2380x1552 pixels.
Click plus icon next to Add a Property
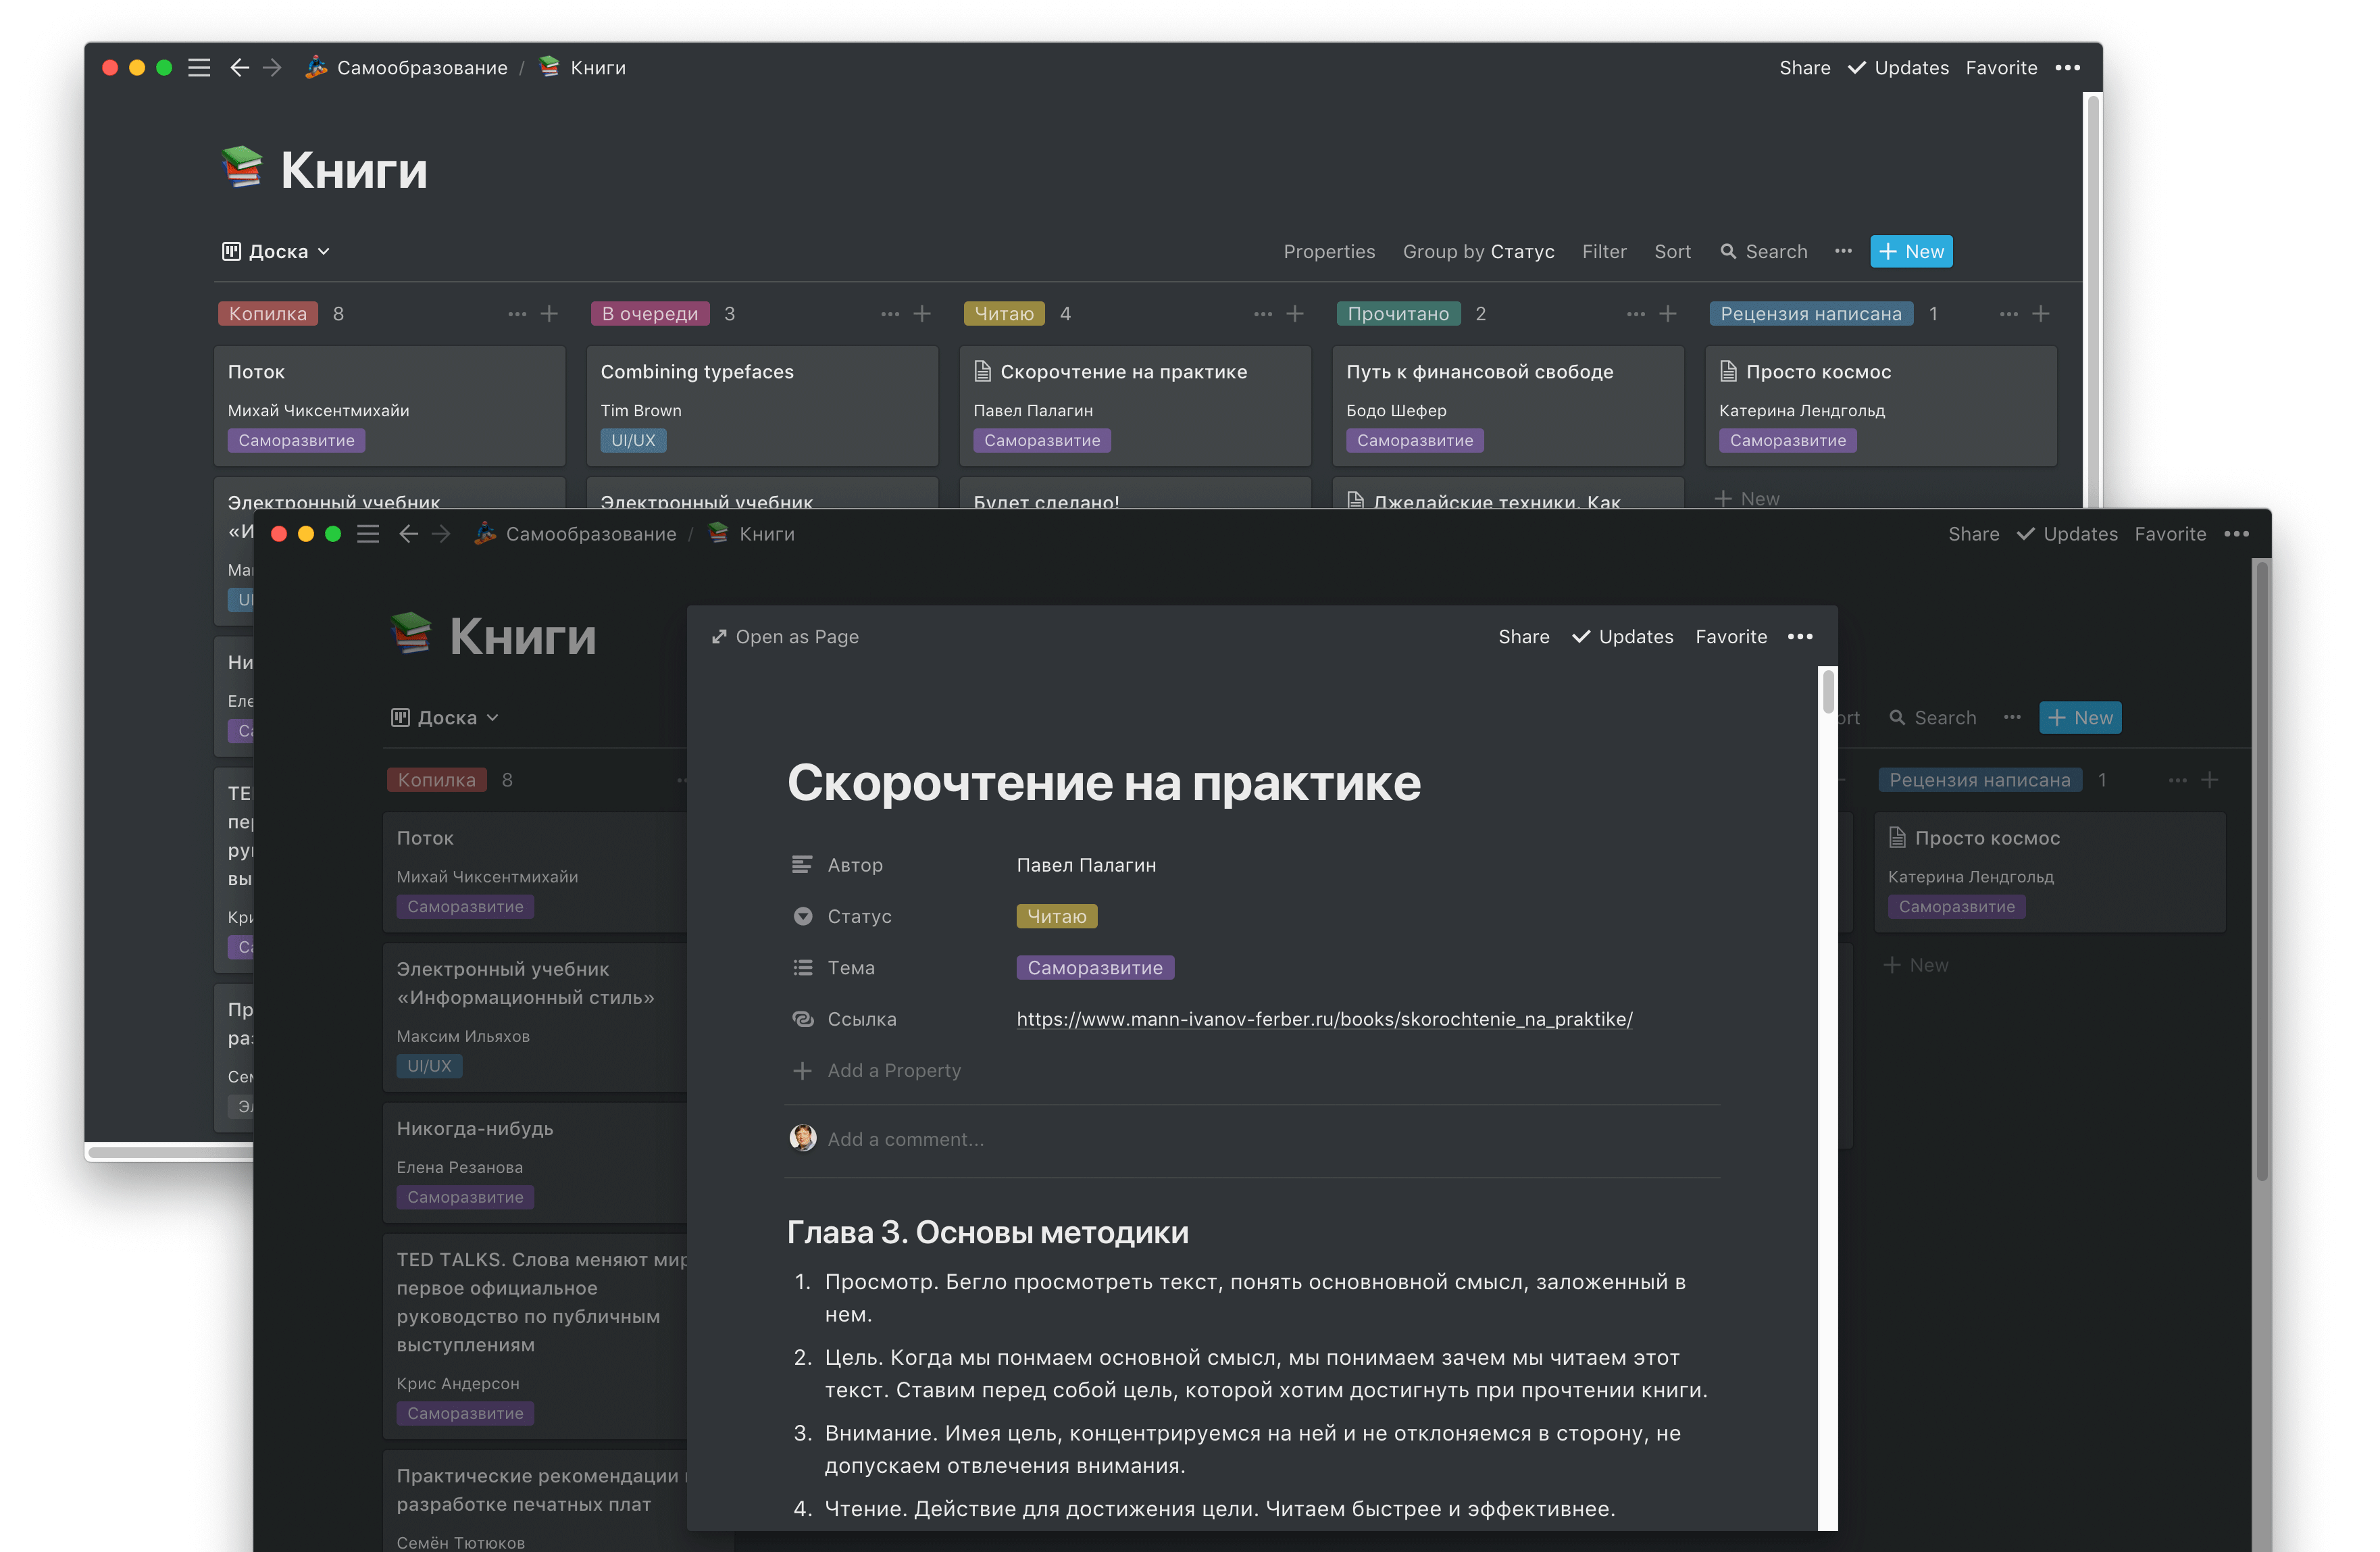pos(802,1071)
